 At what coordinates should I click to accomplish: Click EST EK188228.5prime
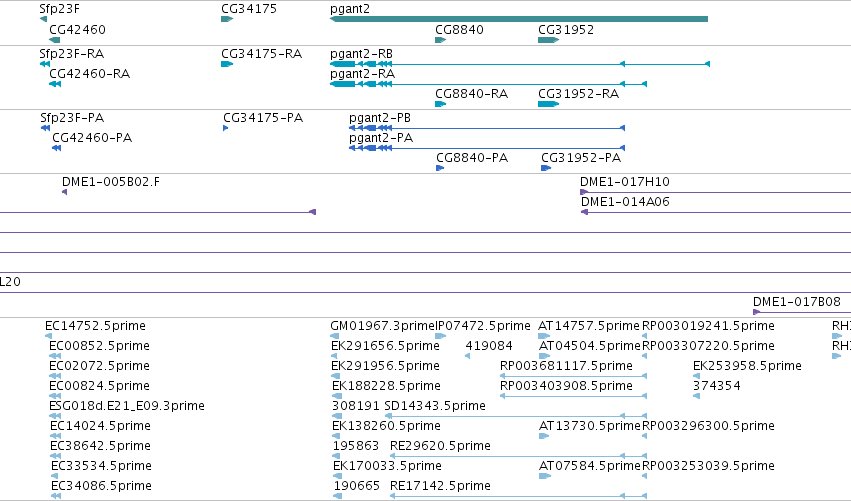336,396
